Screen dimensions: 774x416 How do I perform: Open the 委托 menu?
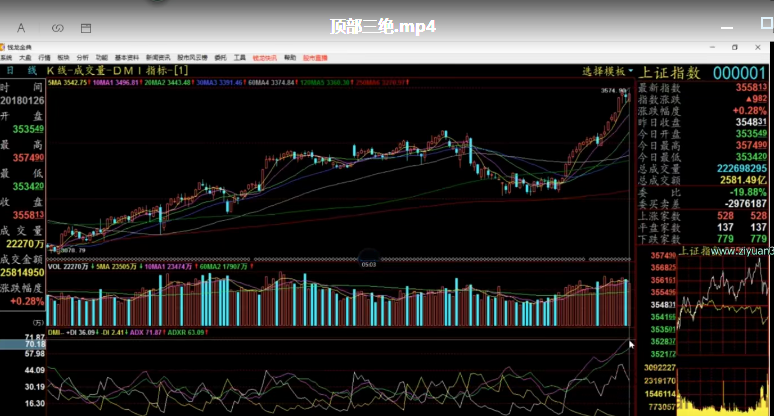220,58
